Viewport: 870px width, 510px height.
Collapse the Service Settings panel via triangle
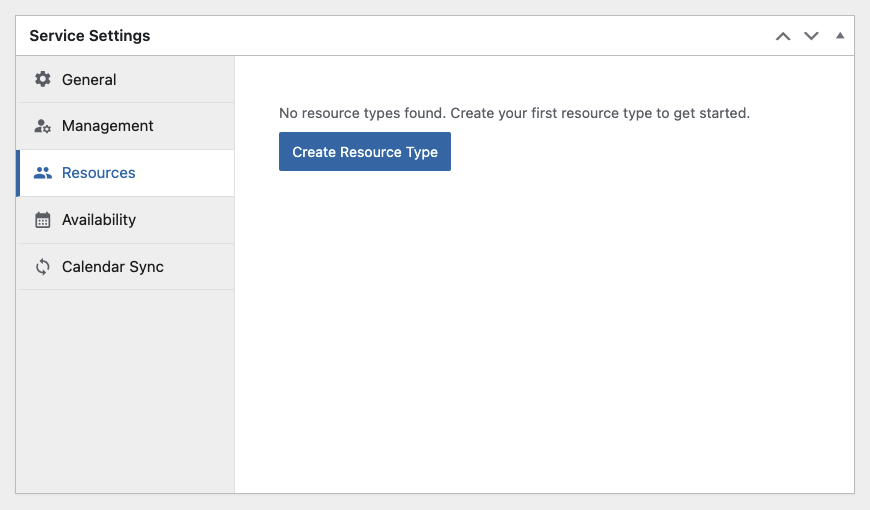(840, 36)
